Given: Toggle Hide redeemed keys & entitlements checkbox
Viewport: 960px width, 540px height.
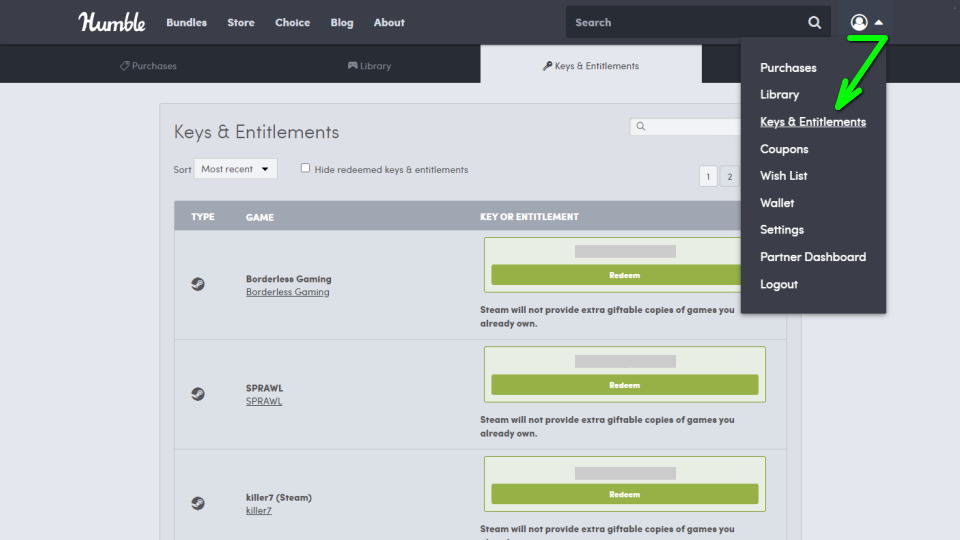Looking at the screenshot, I should pos(305,168).
